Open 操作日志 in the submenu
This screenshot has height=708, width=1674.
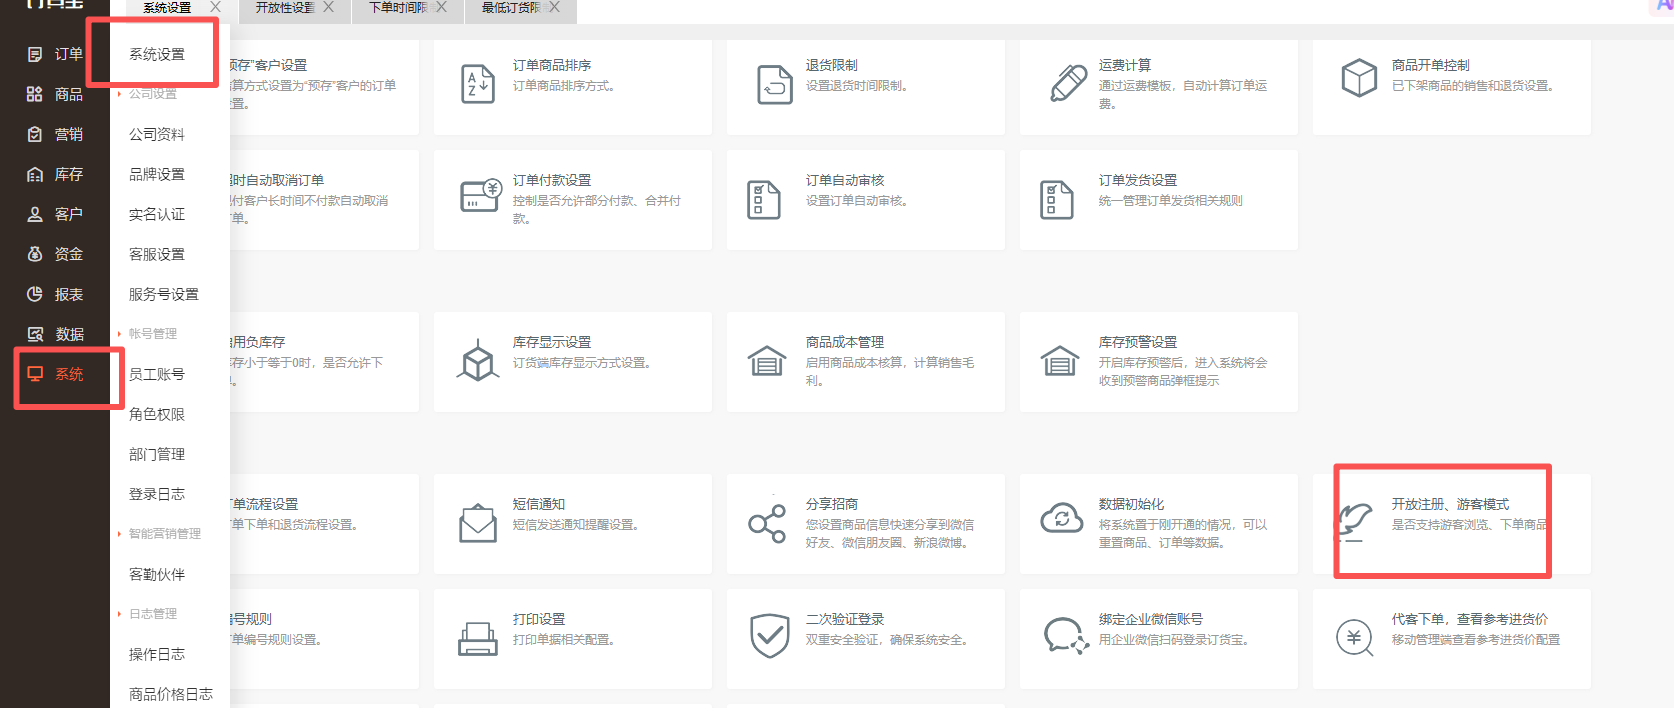click(157, 654)
